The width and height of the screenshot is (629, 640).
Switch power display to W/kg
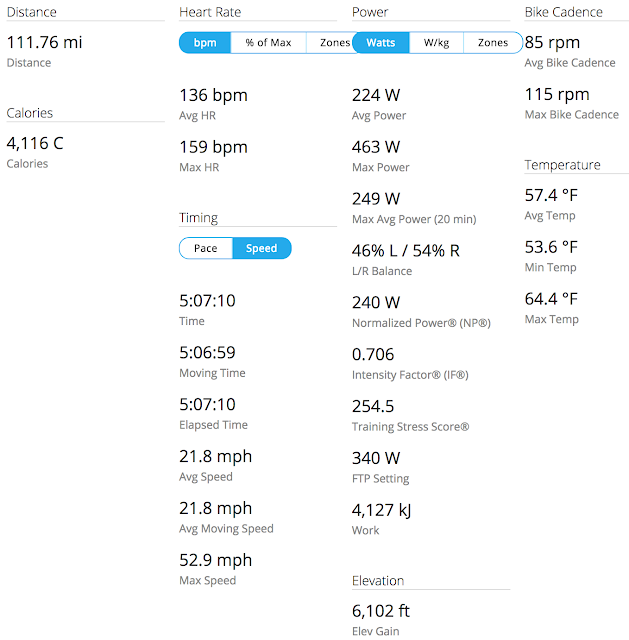436,43
